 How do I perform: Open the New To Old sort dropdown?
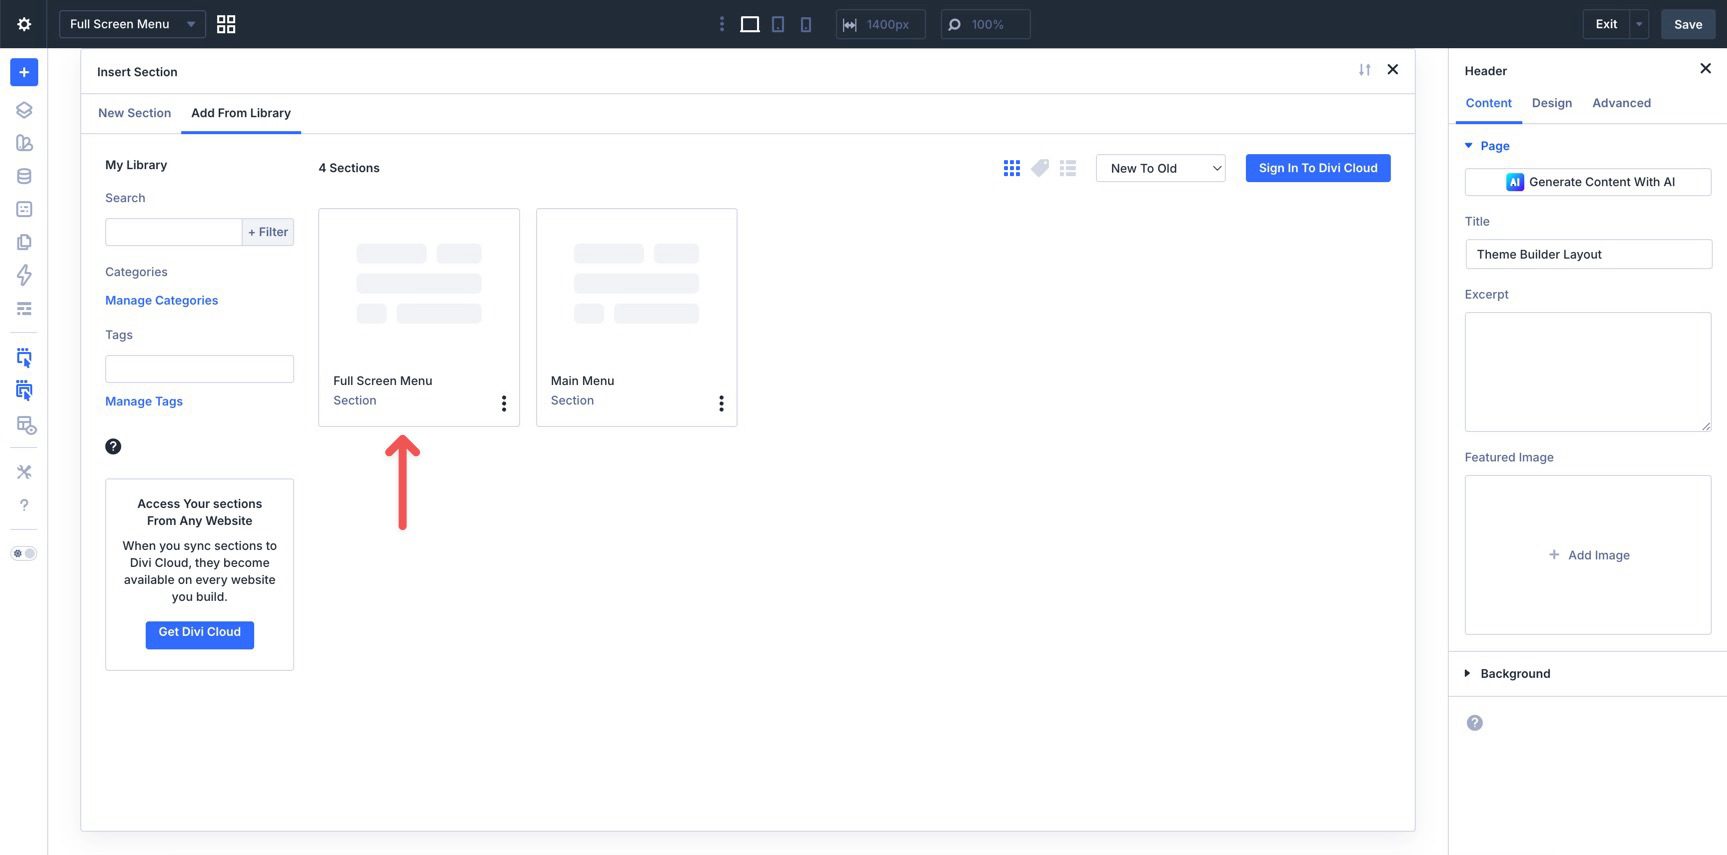[x=1160, y=168]
